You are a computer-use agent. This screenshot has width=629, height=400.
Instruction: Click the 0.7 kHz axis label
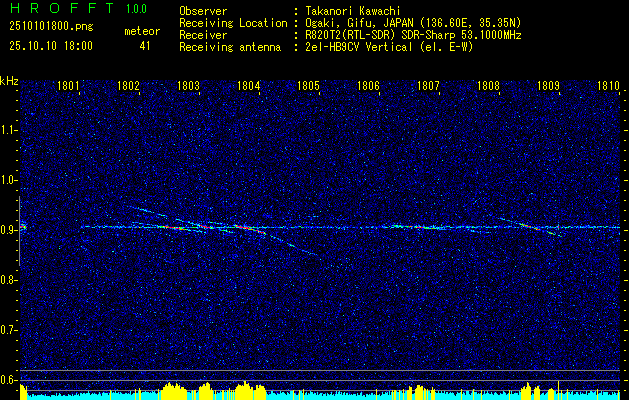(x=9, y=330)
